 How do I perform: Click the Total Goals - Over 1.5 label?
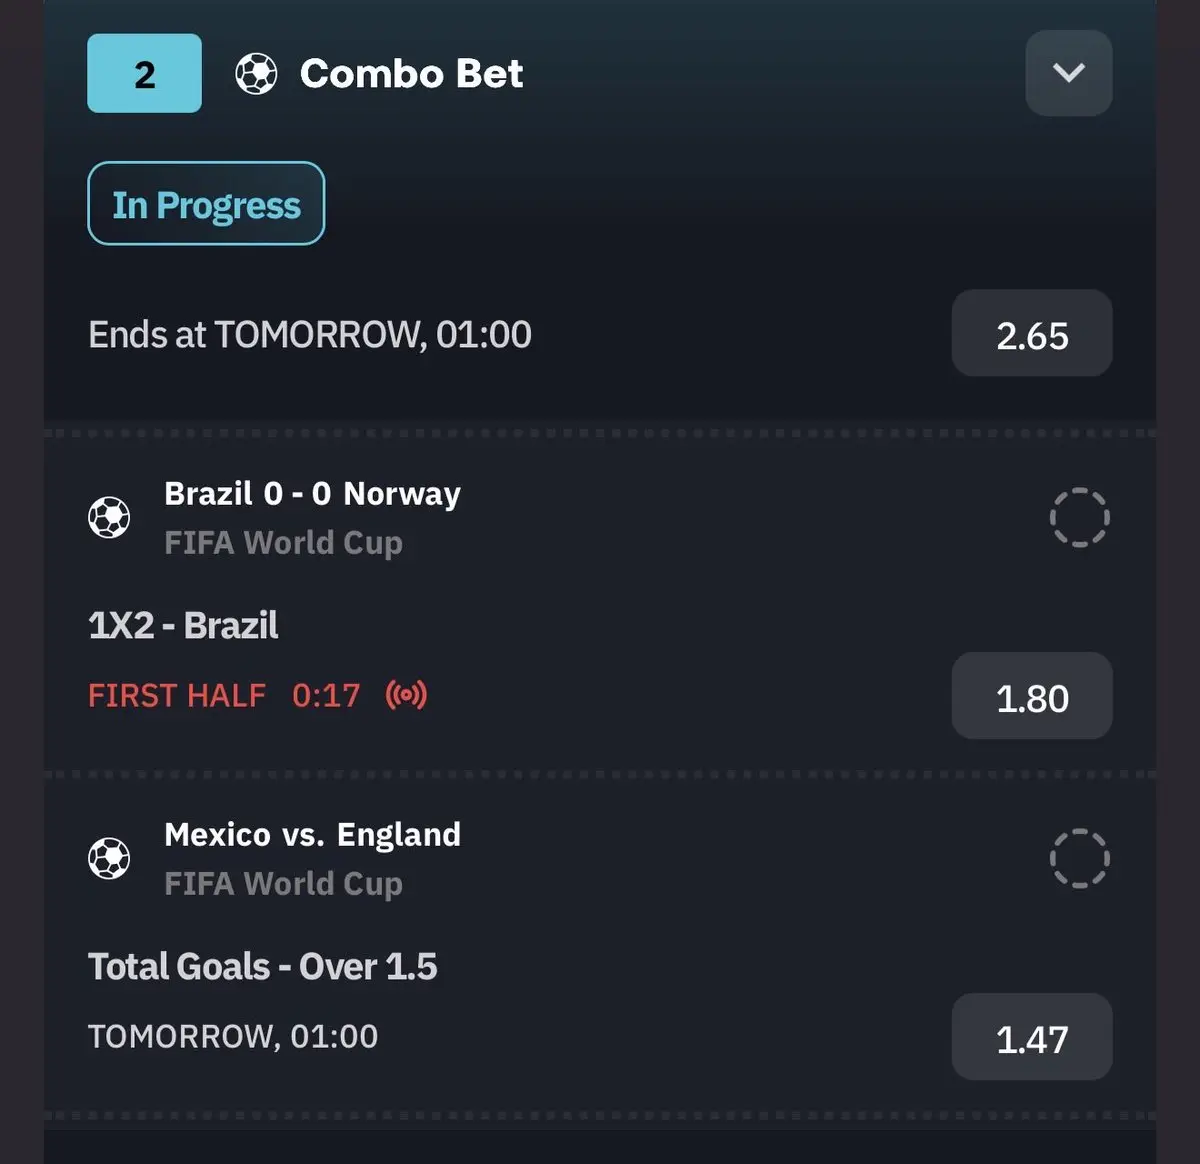pos(262,967)
